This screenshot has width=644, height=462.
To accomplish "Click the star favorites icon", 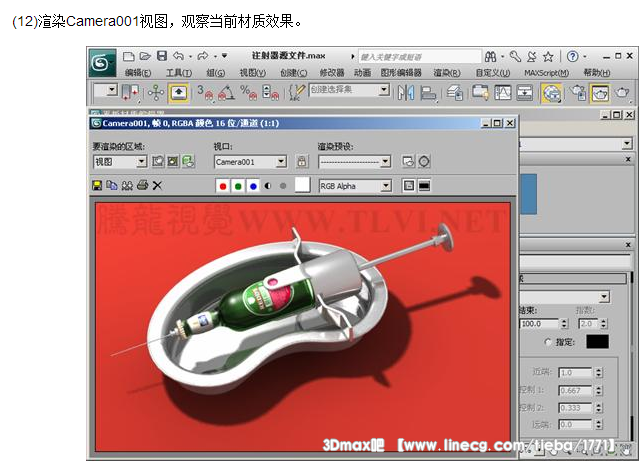I will pyautogui.click(x=548, y=57).
